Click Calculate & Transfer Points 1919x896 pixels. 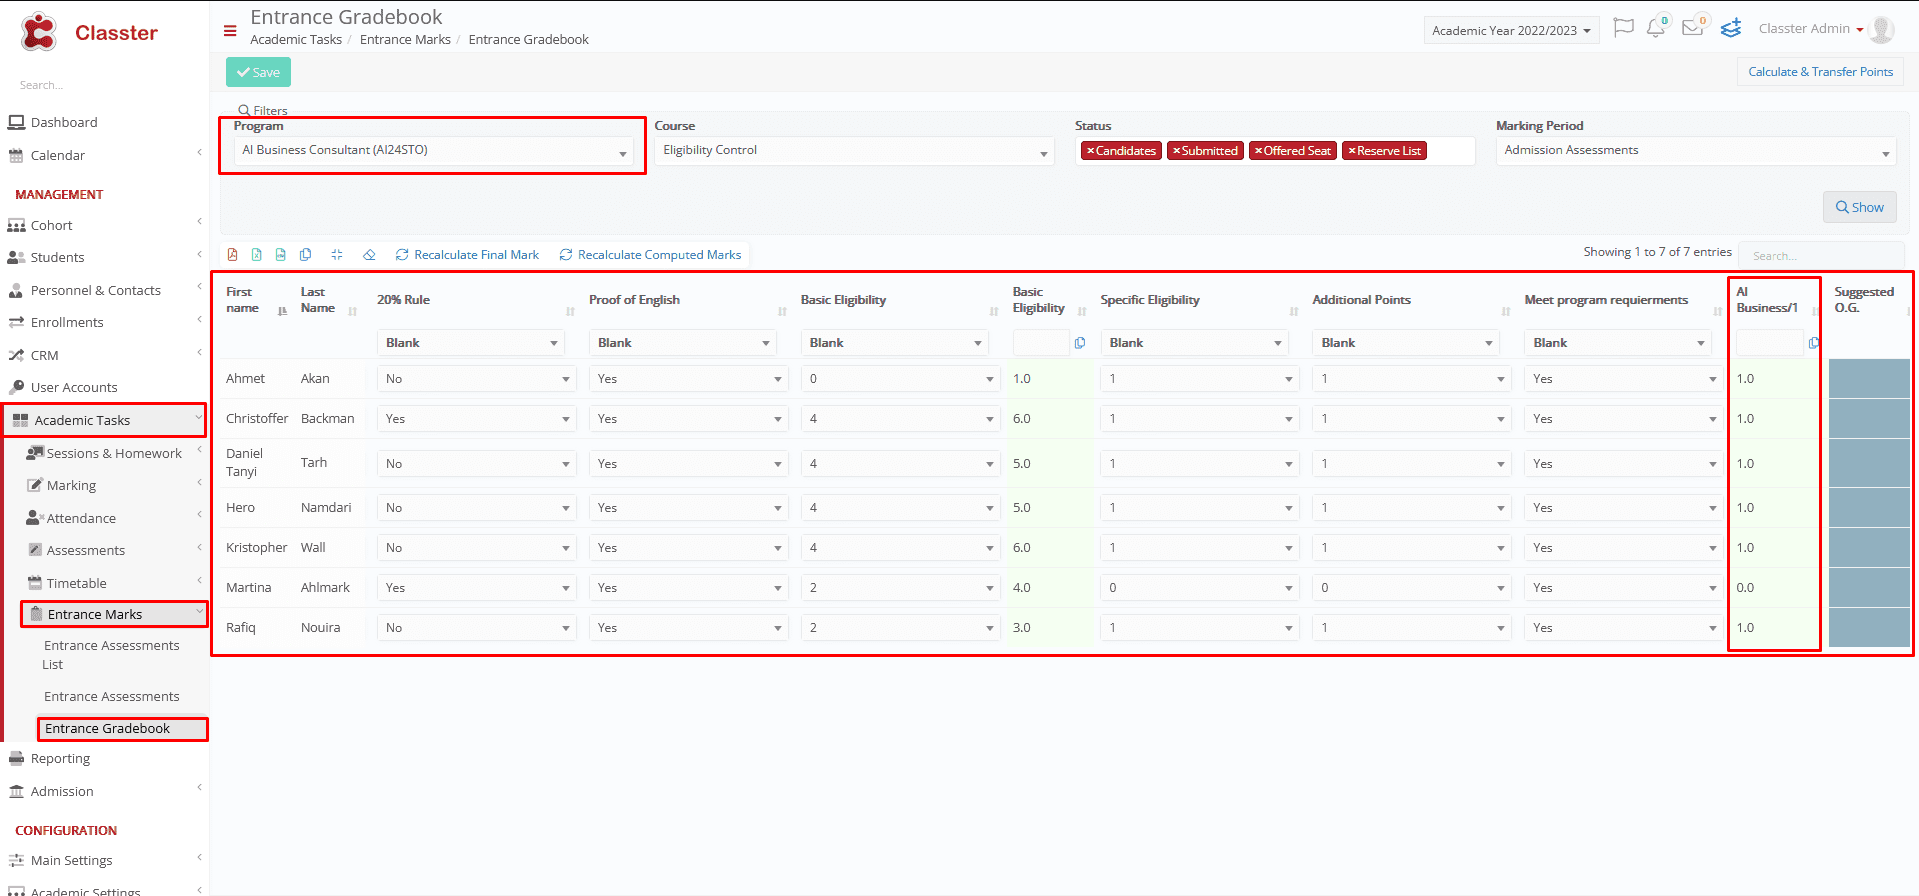tap(1820, 72)
